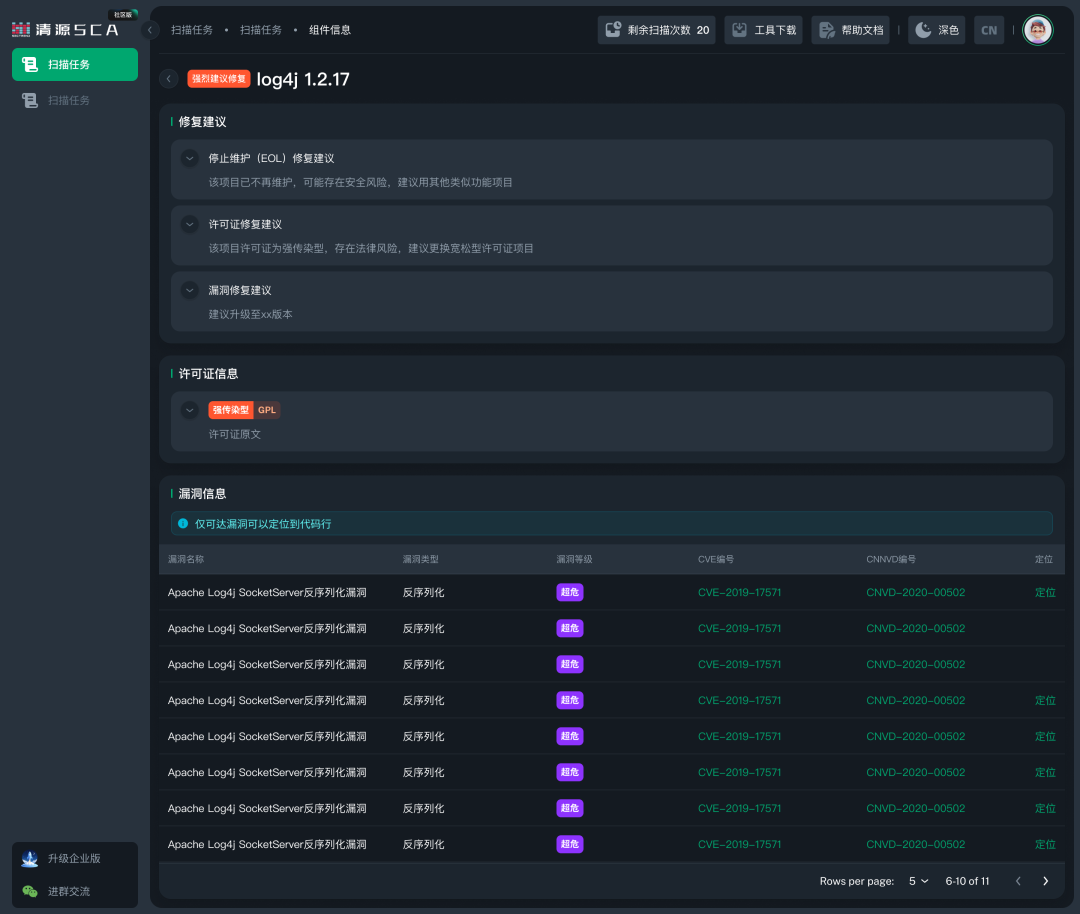1080x914 pixels.
Task: Go to second 扫描任务 breadcrumb
Action: [x=260, y=30]
